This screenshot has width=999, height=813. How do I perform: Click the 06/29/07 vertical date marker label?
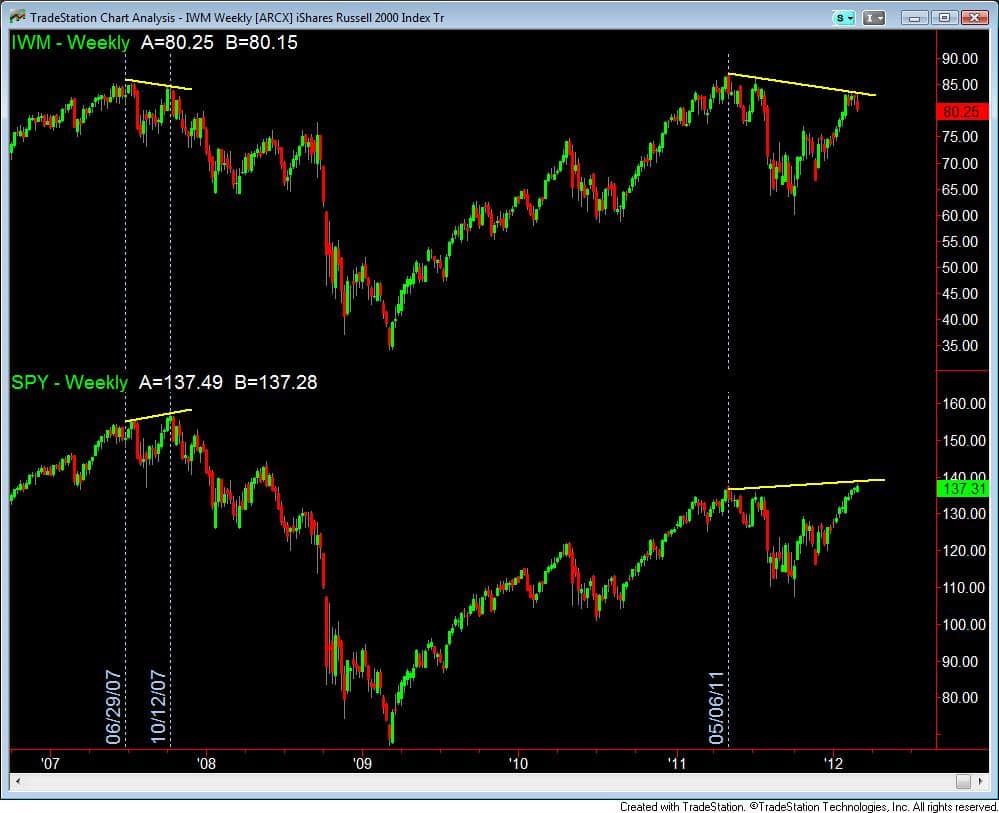(x=113, y=707)
